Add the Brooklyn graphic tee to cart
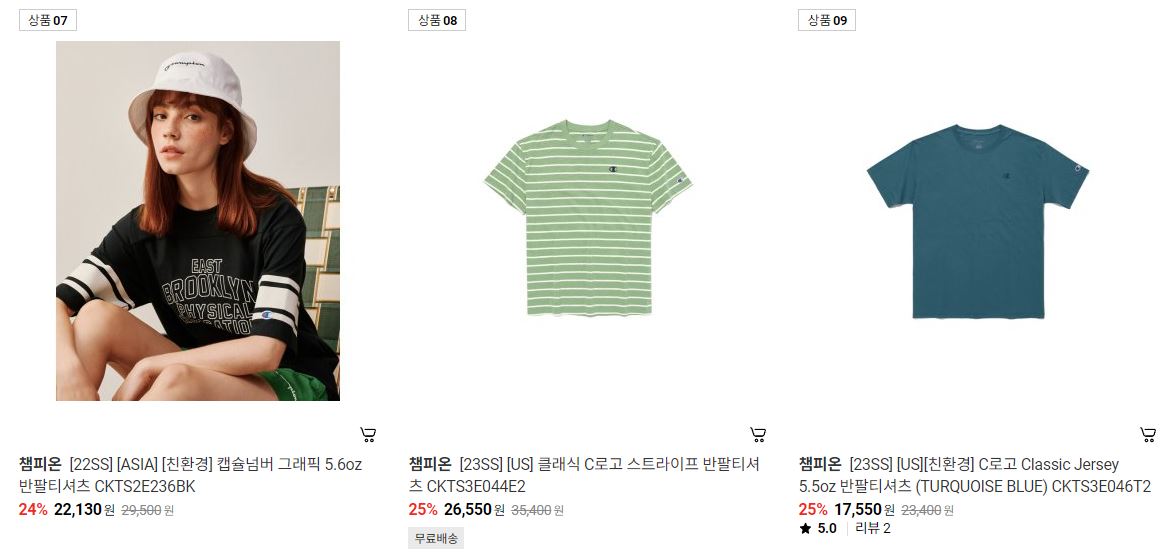 [x=368, y=434]
